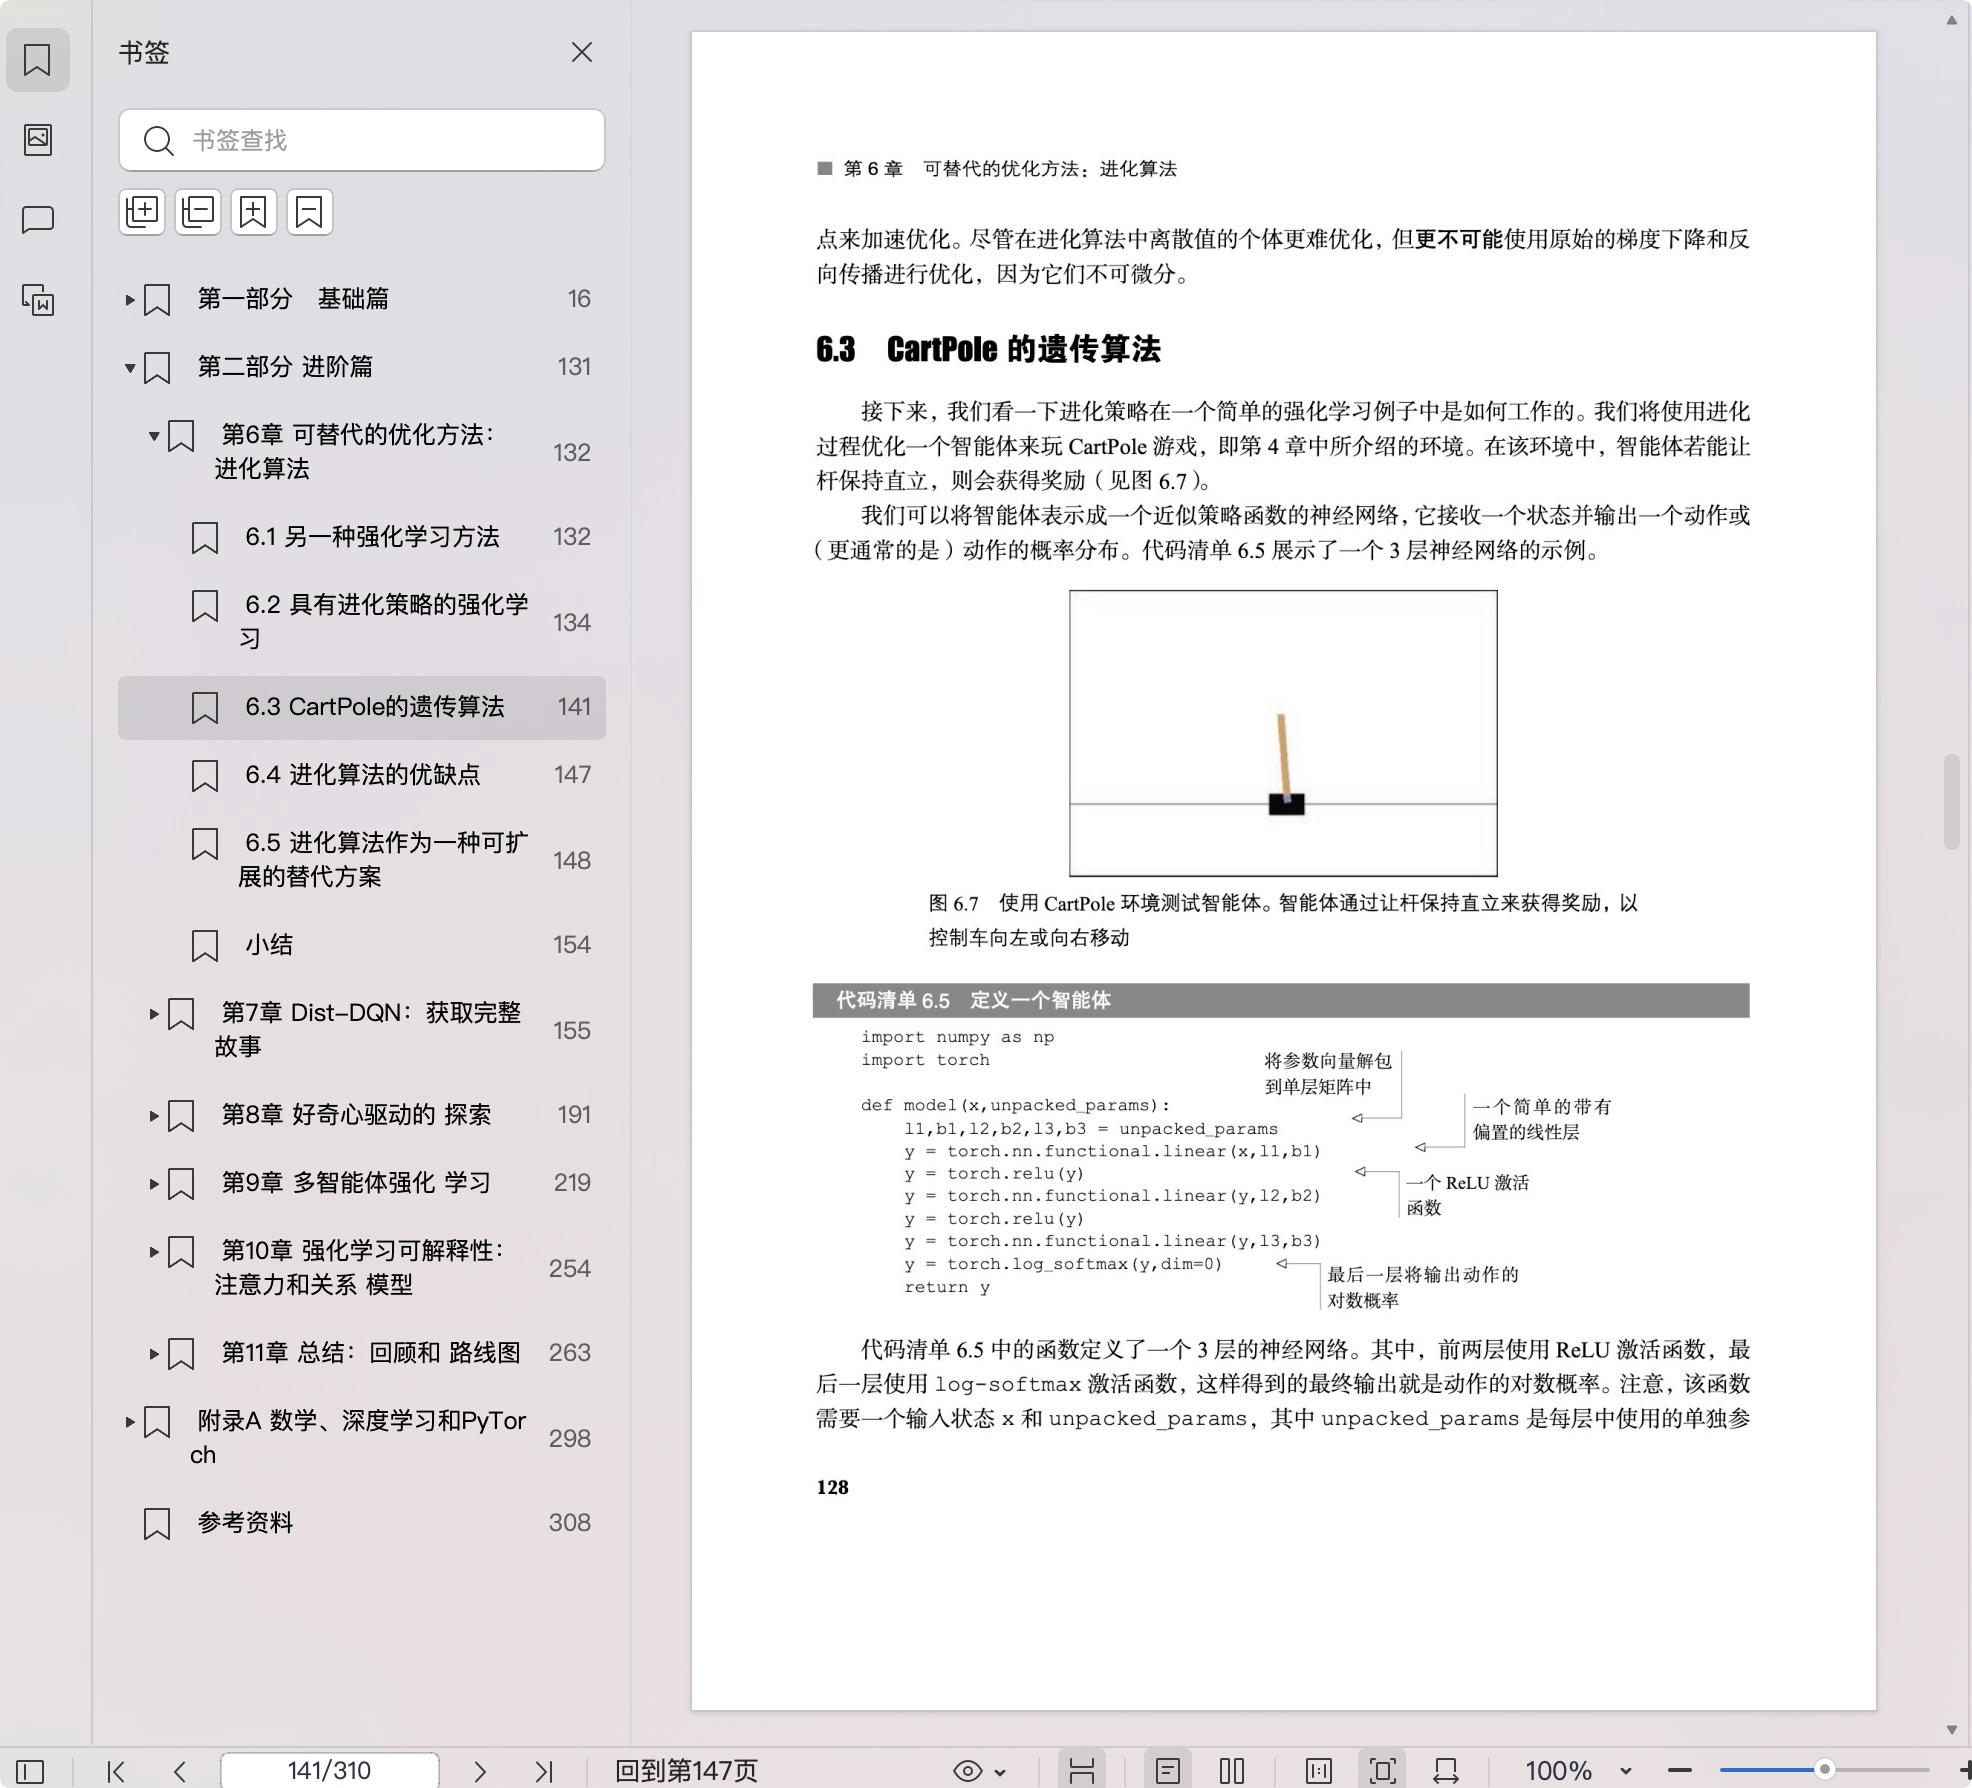The height and width of the screenshot is (1788, 1972).
Task: Click the bookmark search field
Action: point(362,140)
